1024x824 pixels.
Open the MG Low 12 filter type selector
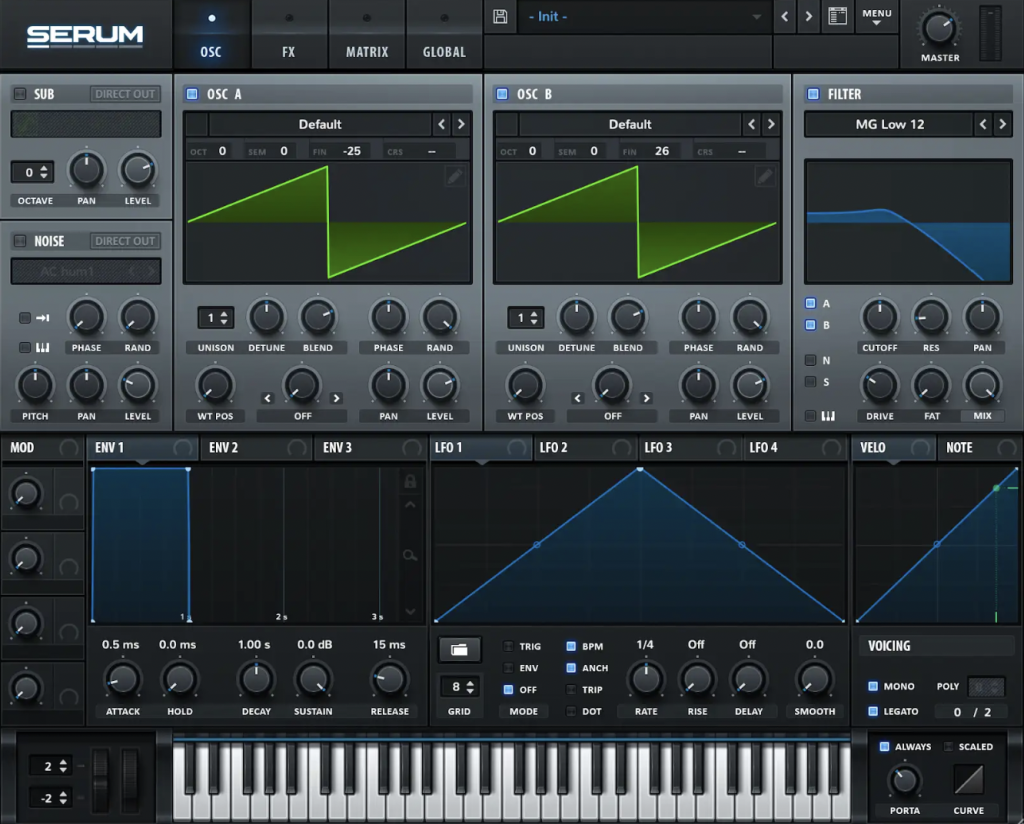888,124
